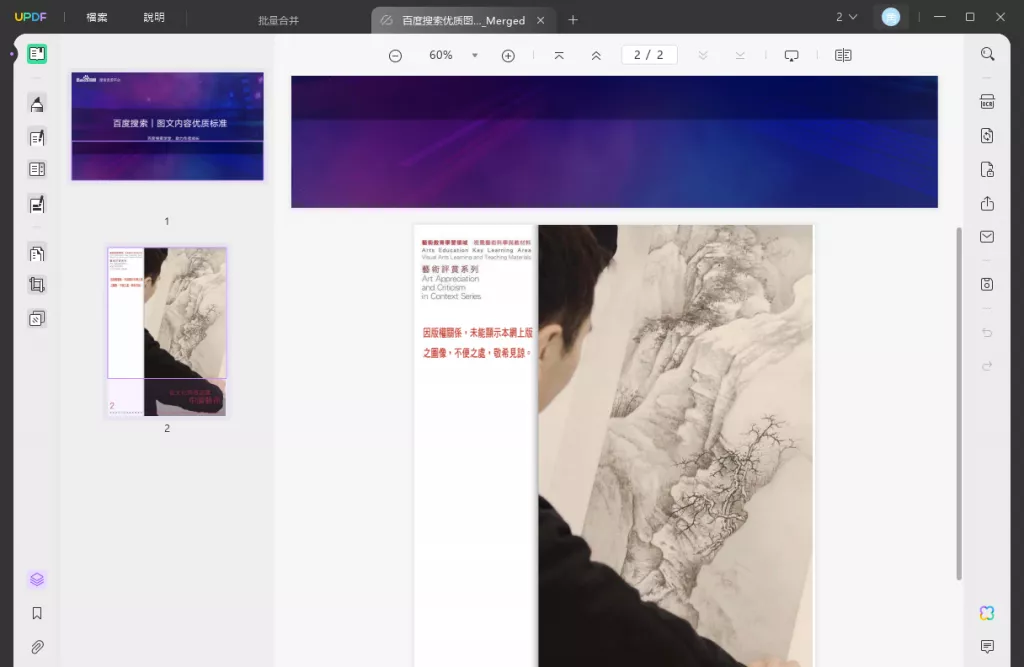Run OCR text recognition

tap(987, 102)
